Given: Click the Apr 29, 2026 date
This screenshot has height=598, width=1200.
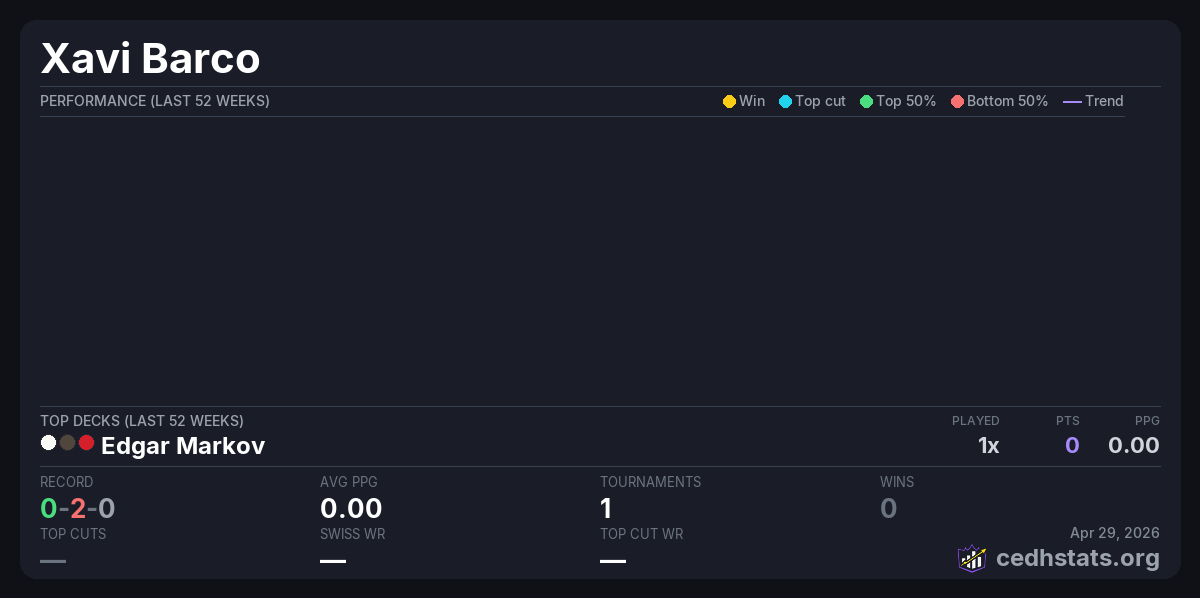Looking at the screenshot, I should point(1114,533).
